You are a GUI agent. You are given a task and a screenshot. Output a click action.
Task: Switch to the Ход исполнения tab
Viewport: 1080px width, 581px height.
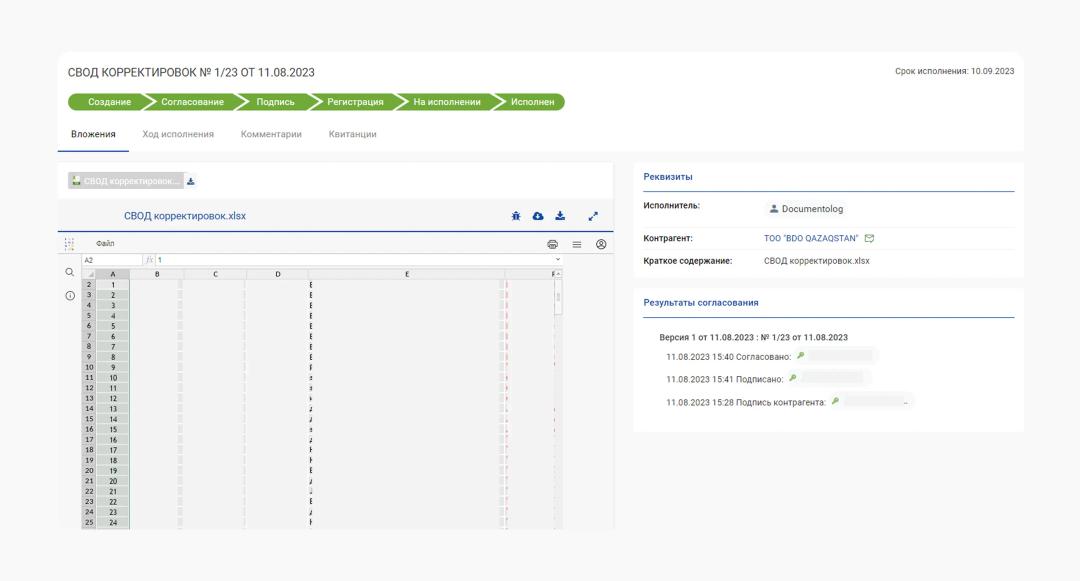(x=178, y=134)
